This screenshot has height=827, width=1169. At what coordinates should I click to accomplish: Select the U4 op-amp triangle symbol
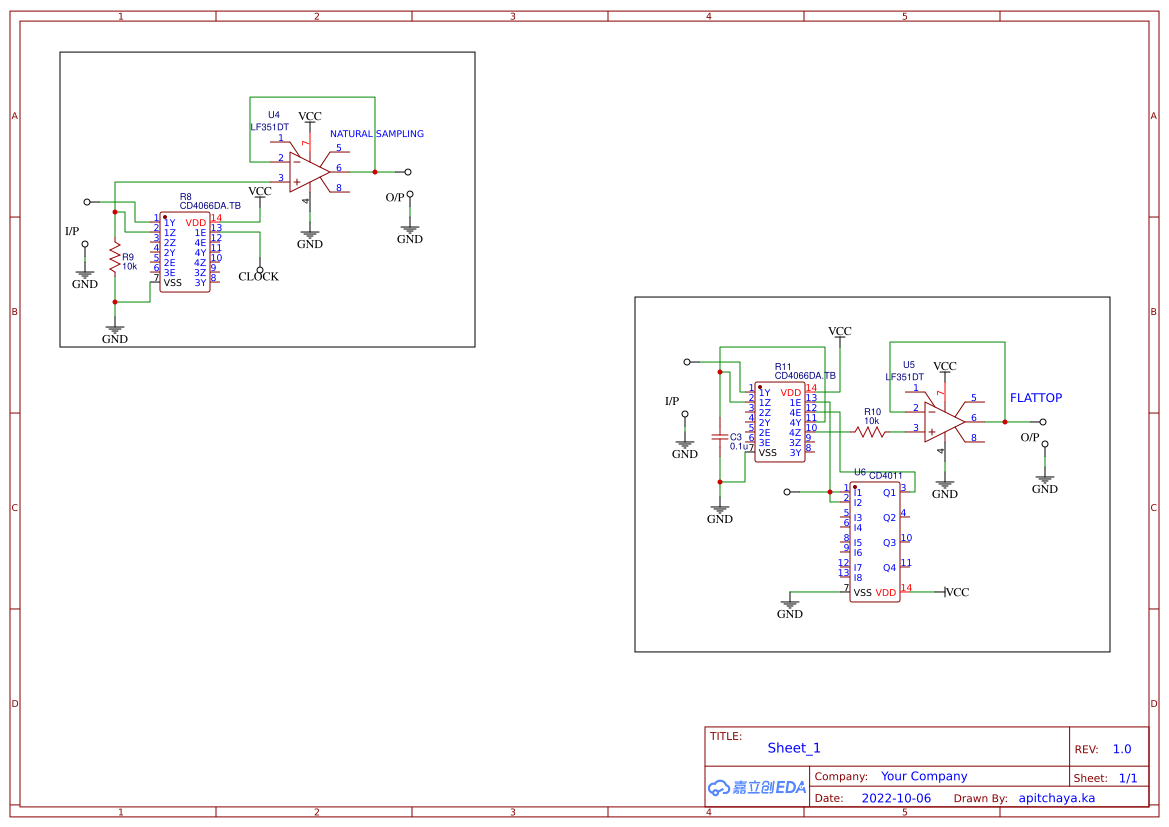tap(309, 172)
